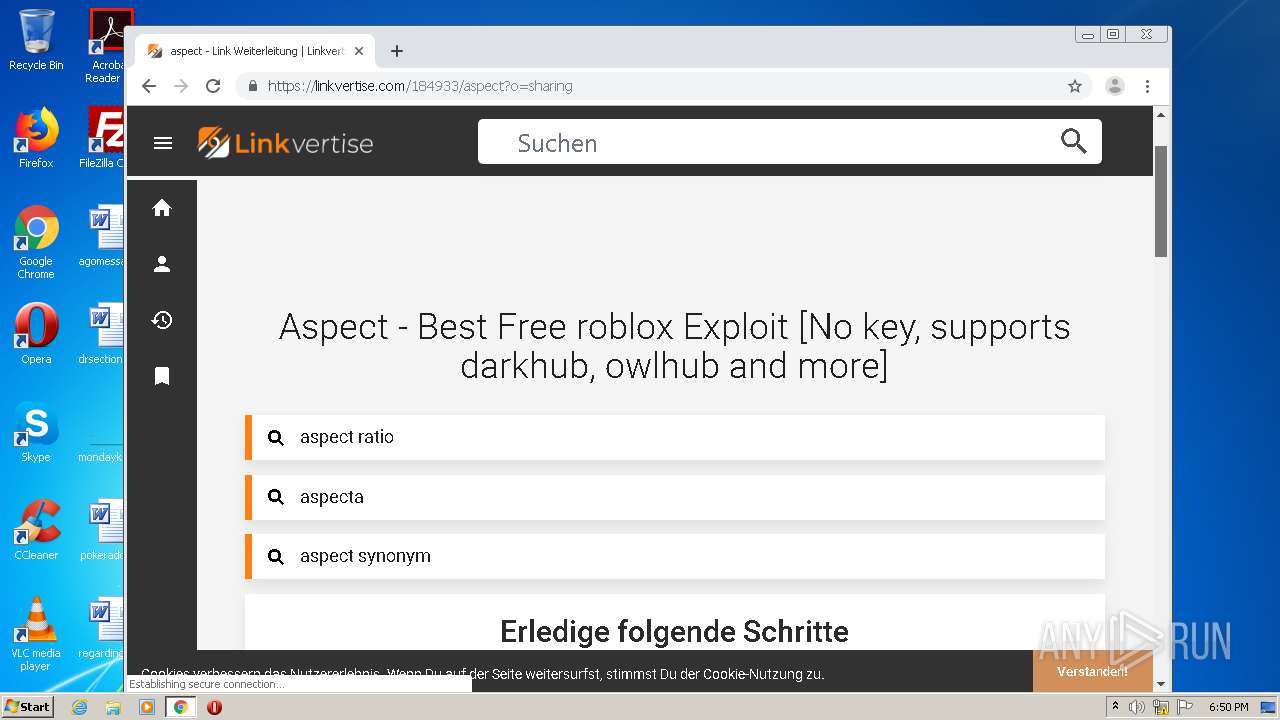This screenshot has height=720, width=1280.
Task: Open a new Chrome tab
Action: [x=397, y=51]
